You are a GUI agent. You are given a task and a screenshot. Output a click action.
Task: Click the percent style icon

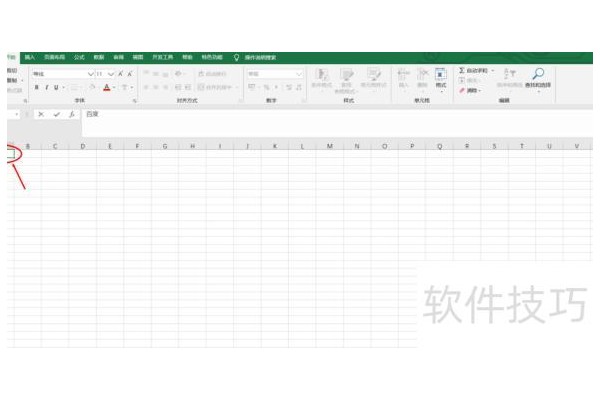coord(266,87)
